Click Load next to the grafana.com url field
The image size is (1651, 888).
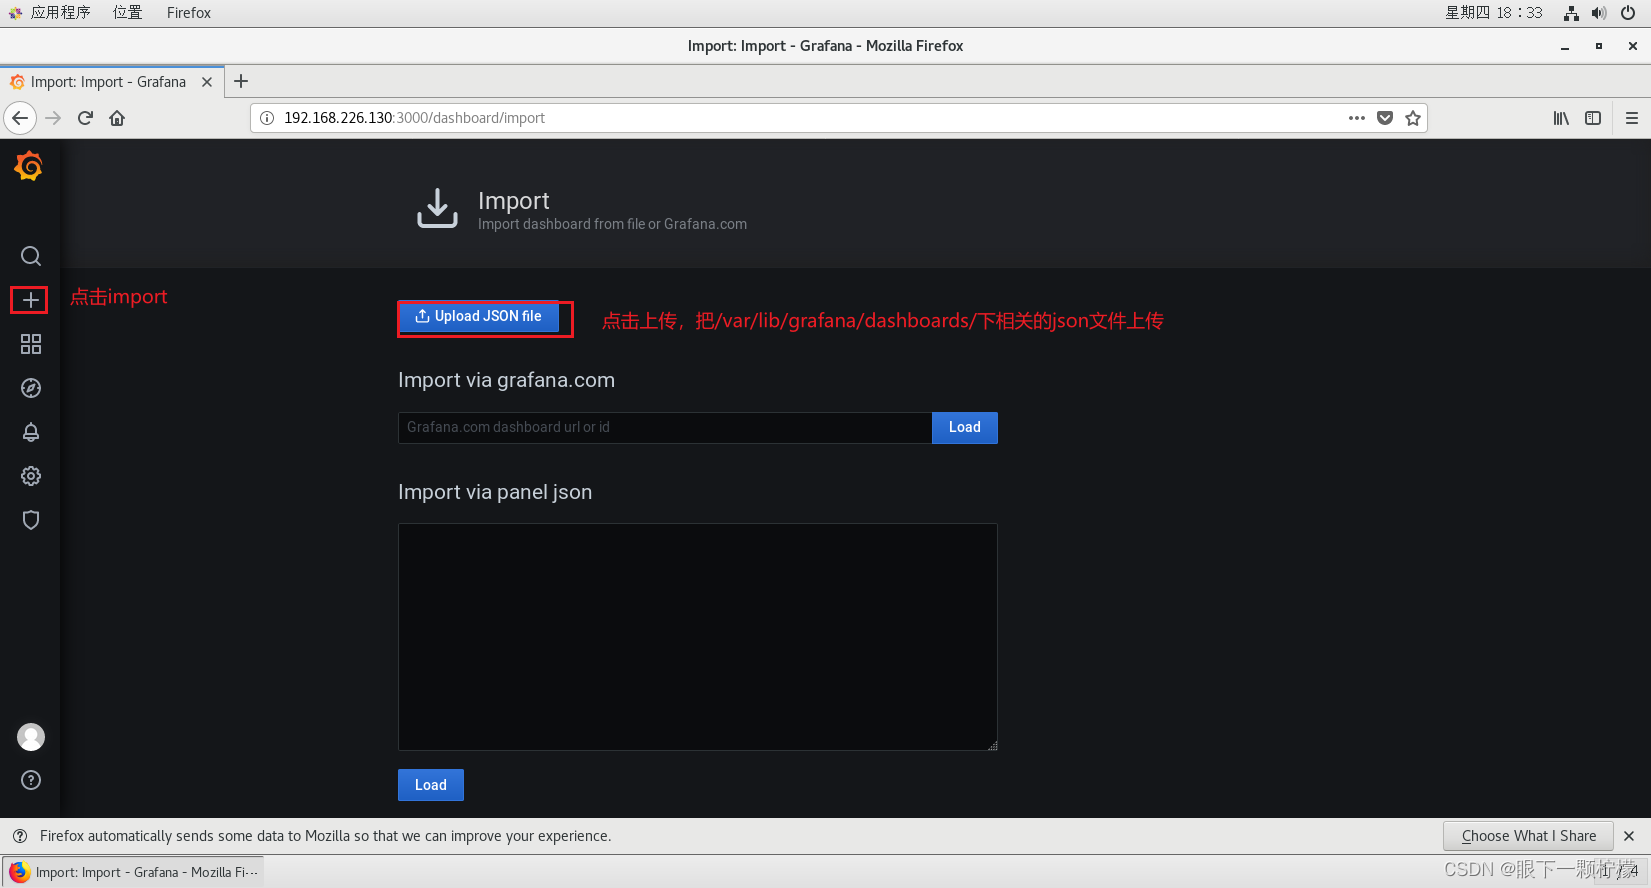[965, 427]
